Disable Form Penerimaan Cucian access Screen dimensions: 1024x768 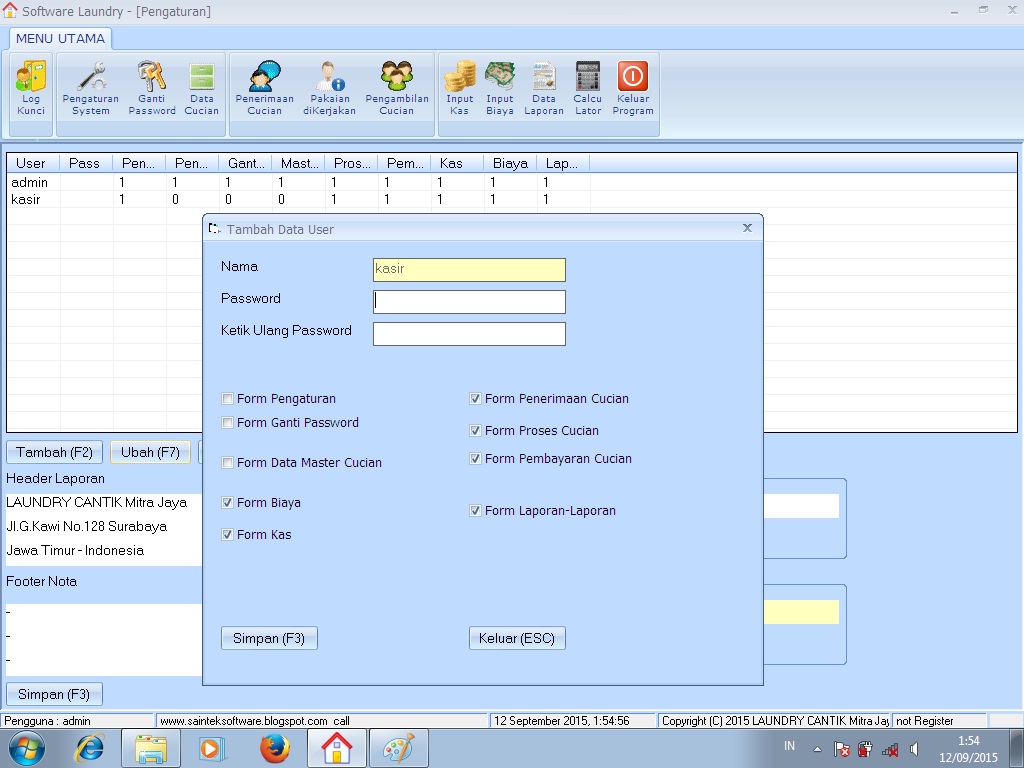coord(475,398)
